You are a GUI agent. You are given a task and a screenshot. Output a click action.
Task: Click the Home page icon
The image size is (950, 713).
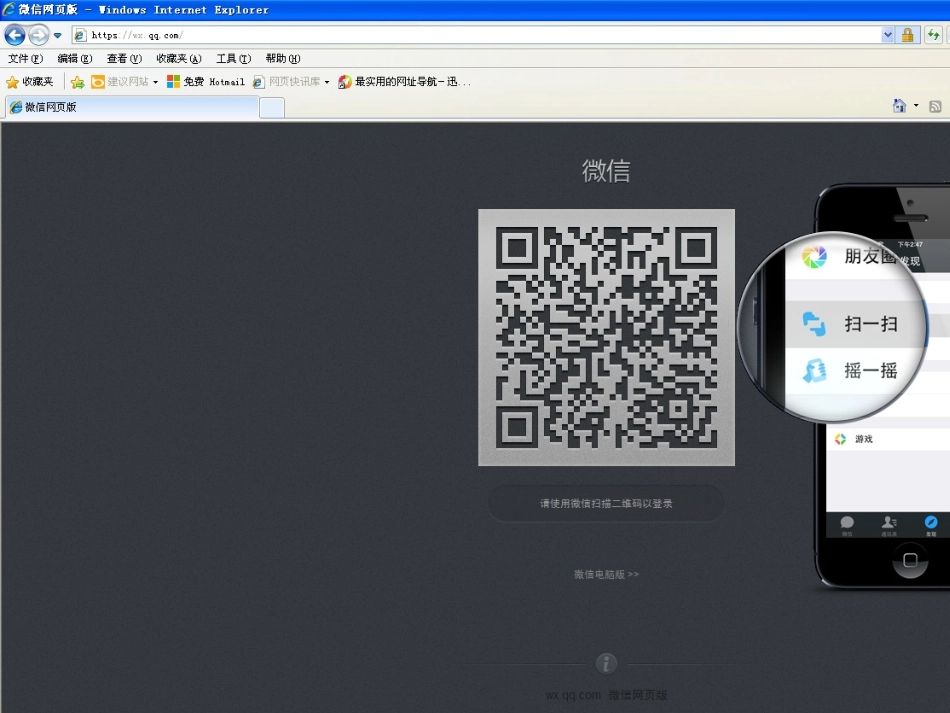pos(899,106)
